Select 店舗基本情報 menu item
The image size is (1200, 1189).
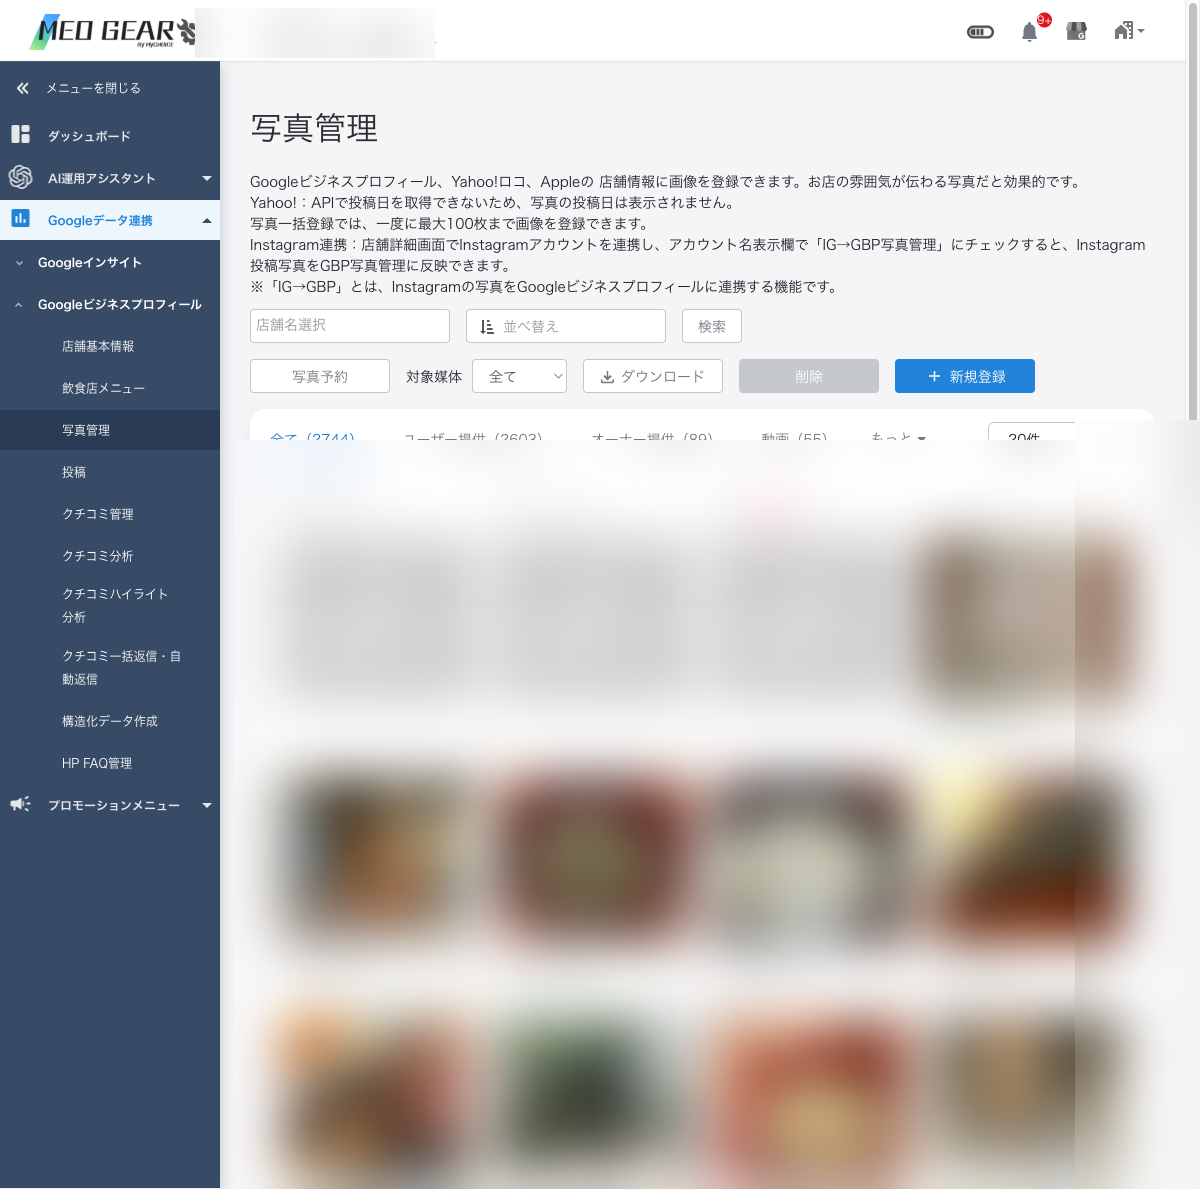point(98,346)
